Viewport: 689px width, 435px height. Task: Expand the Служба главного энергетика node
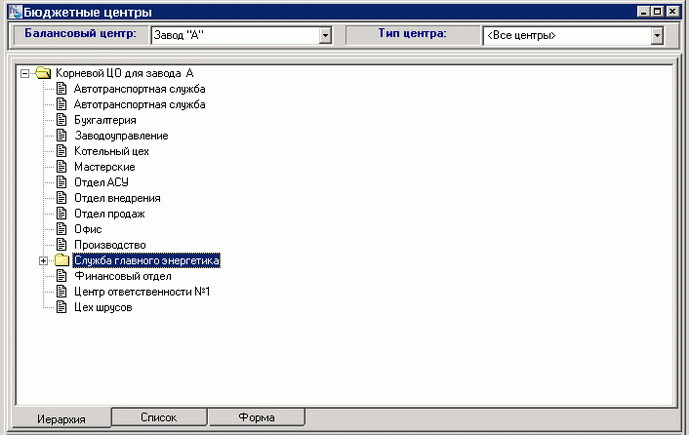[x=44, y=261]
